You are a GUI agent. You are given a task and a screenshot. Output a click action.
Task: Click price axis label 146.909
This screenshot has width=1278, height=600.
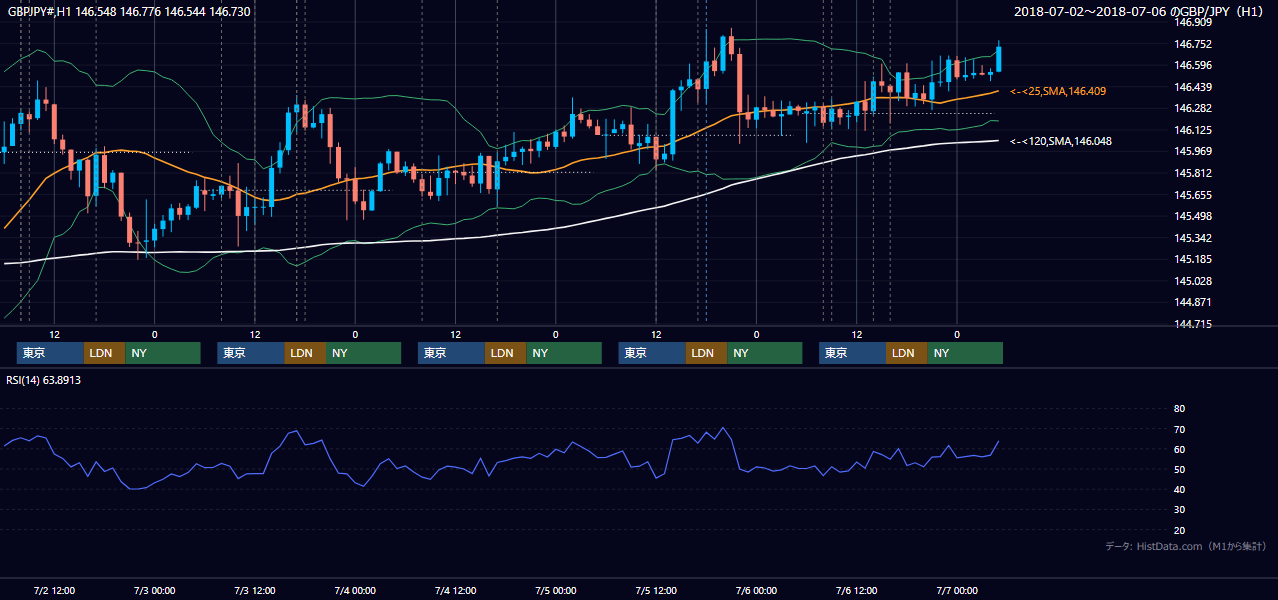[x=1194, y=22]
